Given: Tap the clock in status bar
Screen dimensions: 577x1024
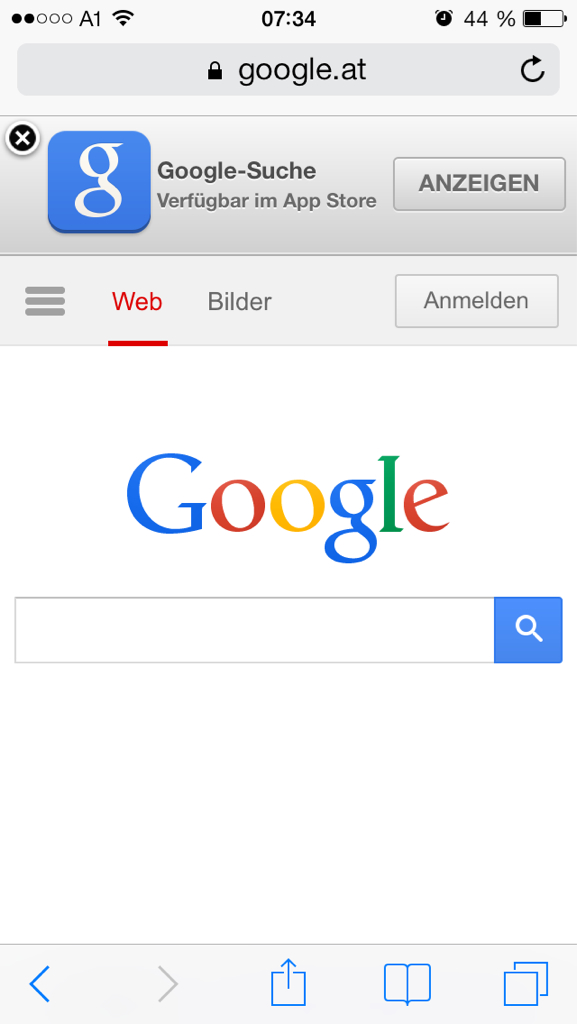Looking at the screenshot, I should pos(288,19).
